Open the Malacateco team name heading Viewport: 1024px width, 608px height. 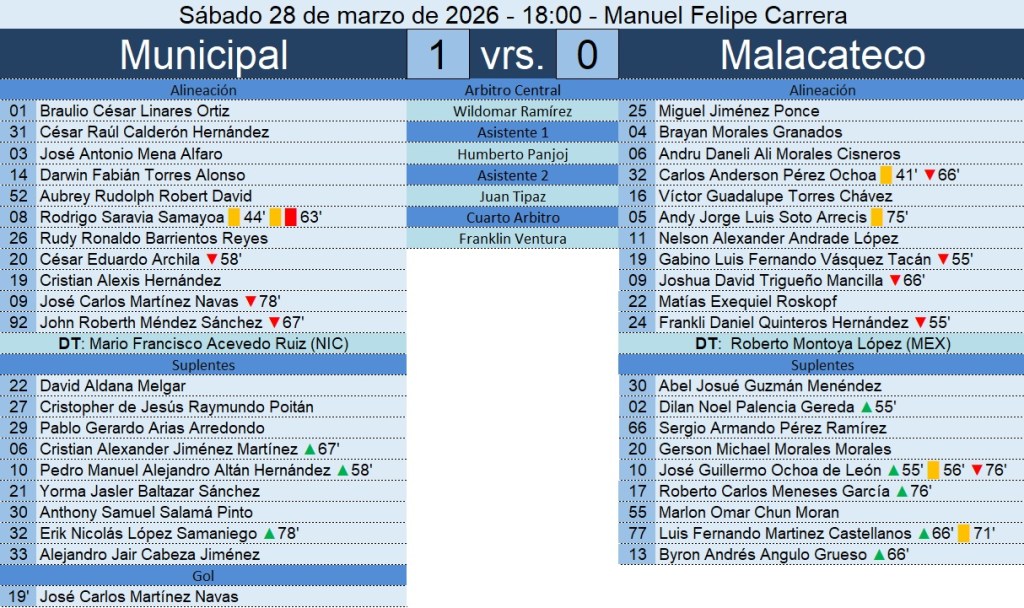pos(822,55)
